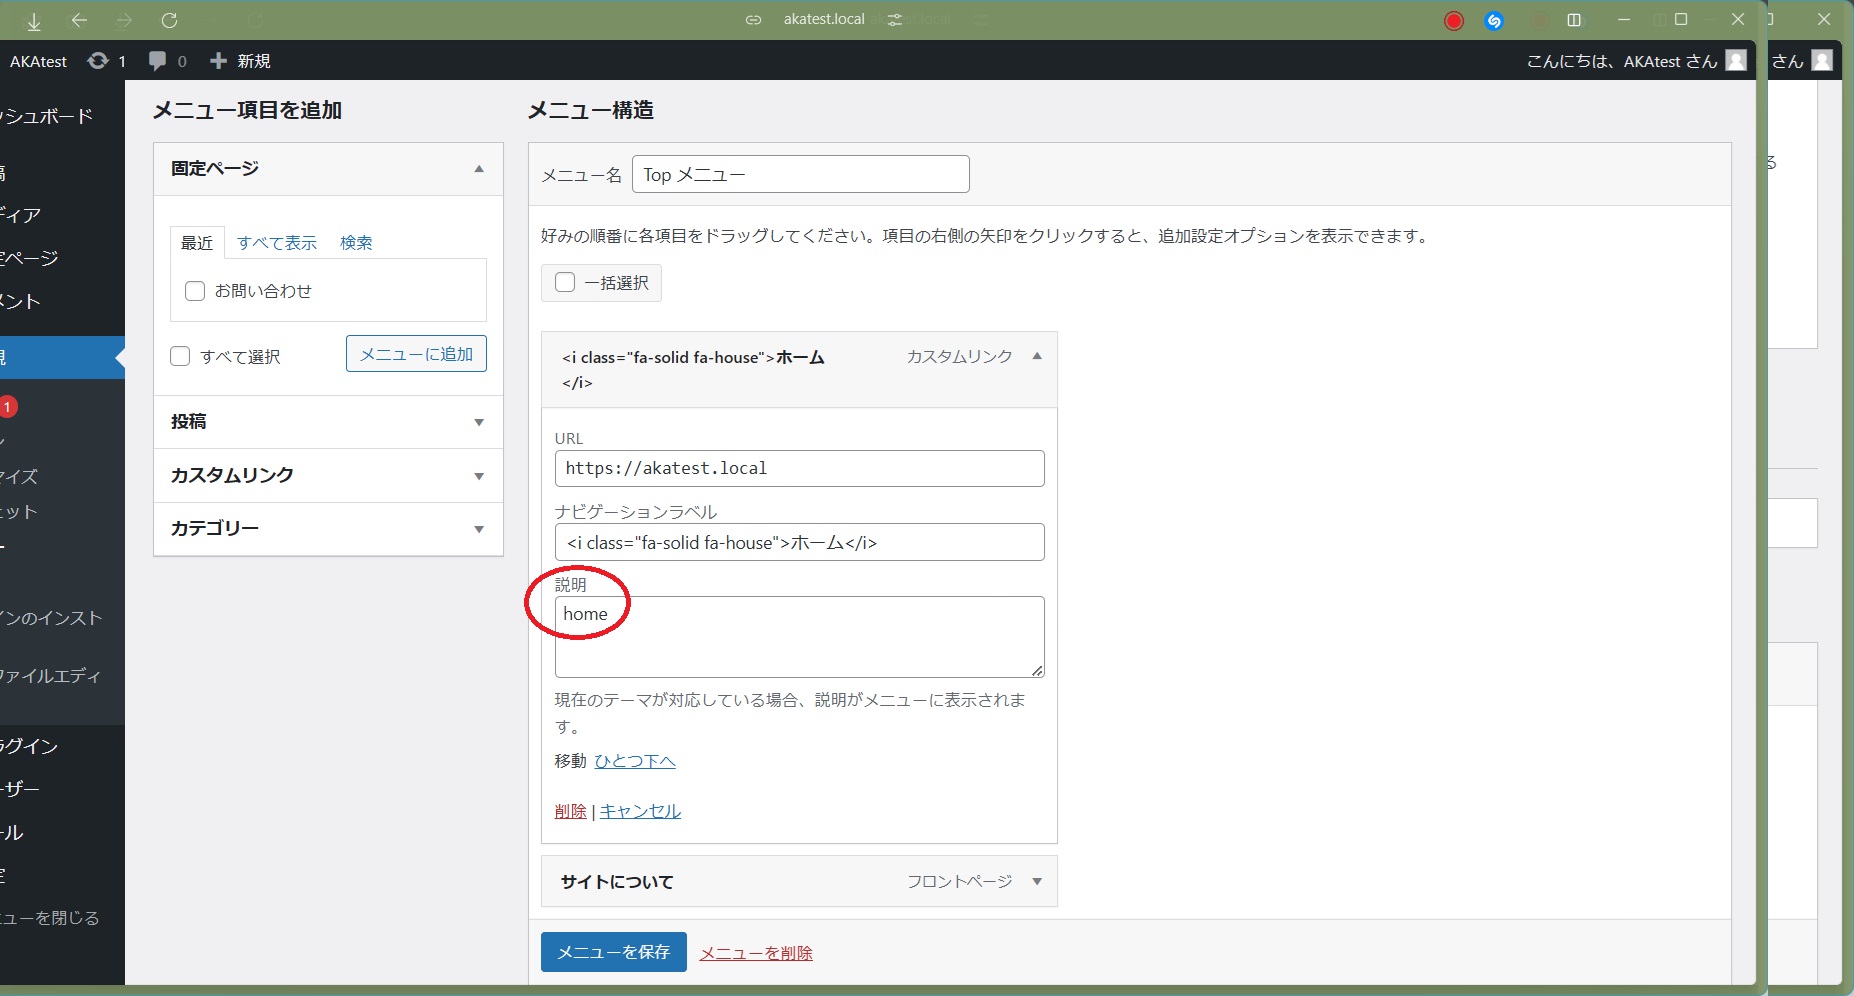1854x996 pixels.
Task: Click the WordPress updates icon
Action: tap(98, 61)
